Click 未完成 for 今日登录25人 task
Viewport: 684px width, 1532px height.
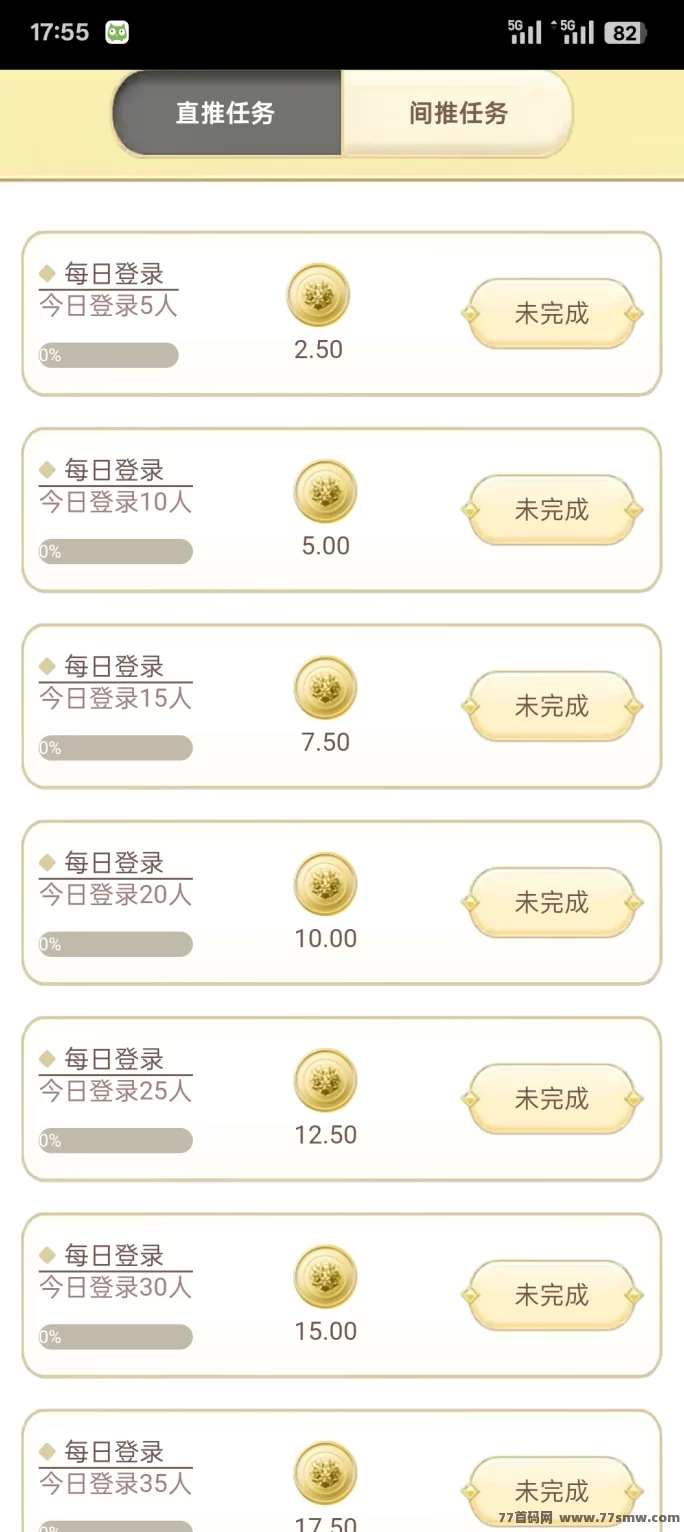coord(552,1099)
